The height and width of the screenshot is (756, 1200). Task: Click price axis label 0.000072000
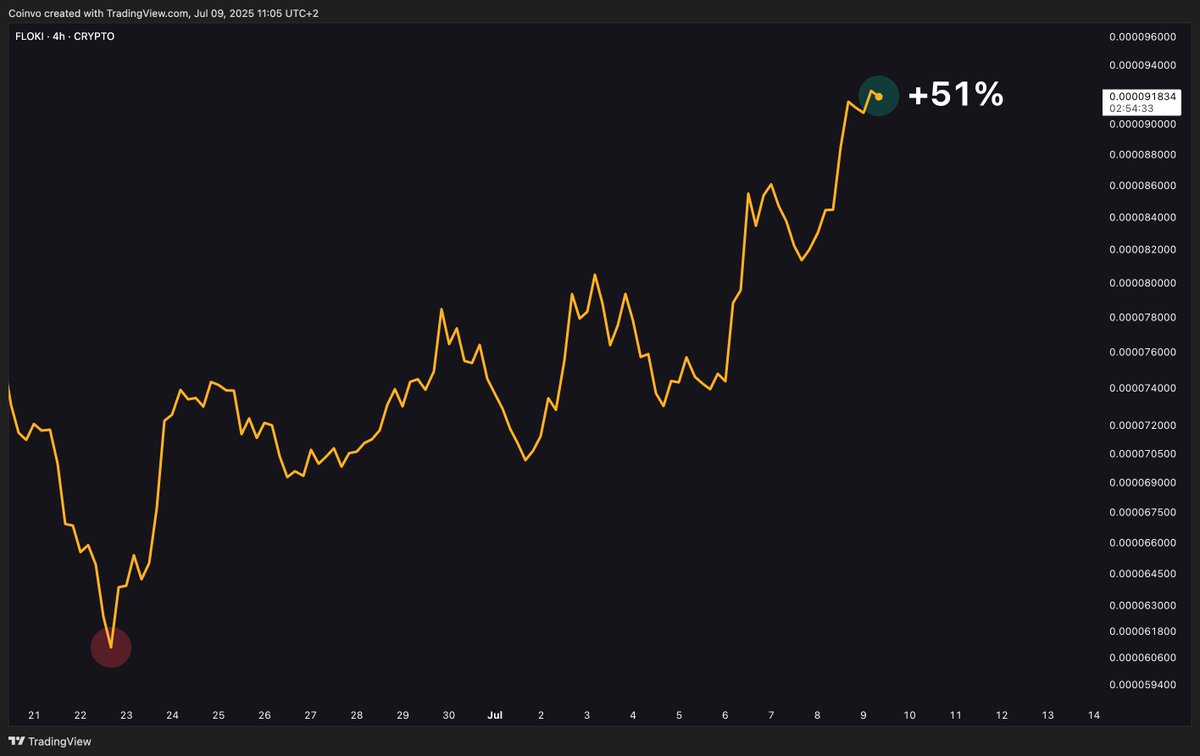1145,425
